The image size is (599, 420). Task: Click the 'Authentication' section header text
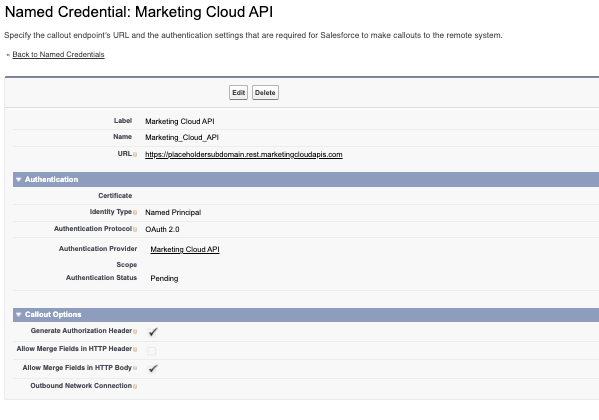[51, 179]
